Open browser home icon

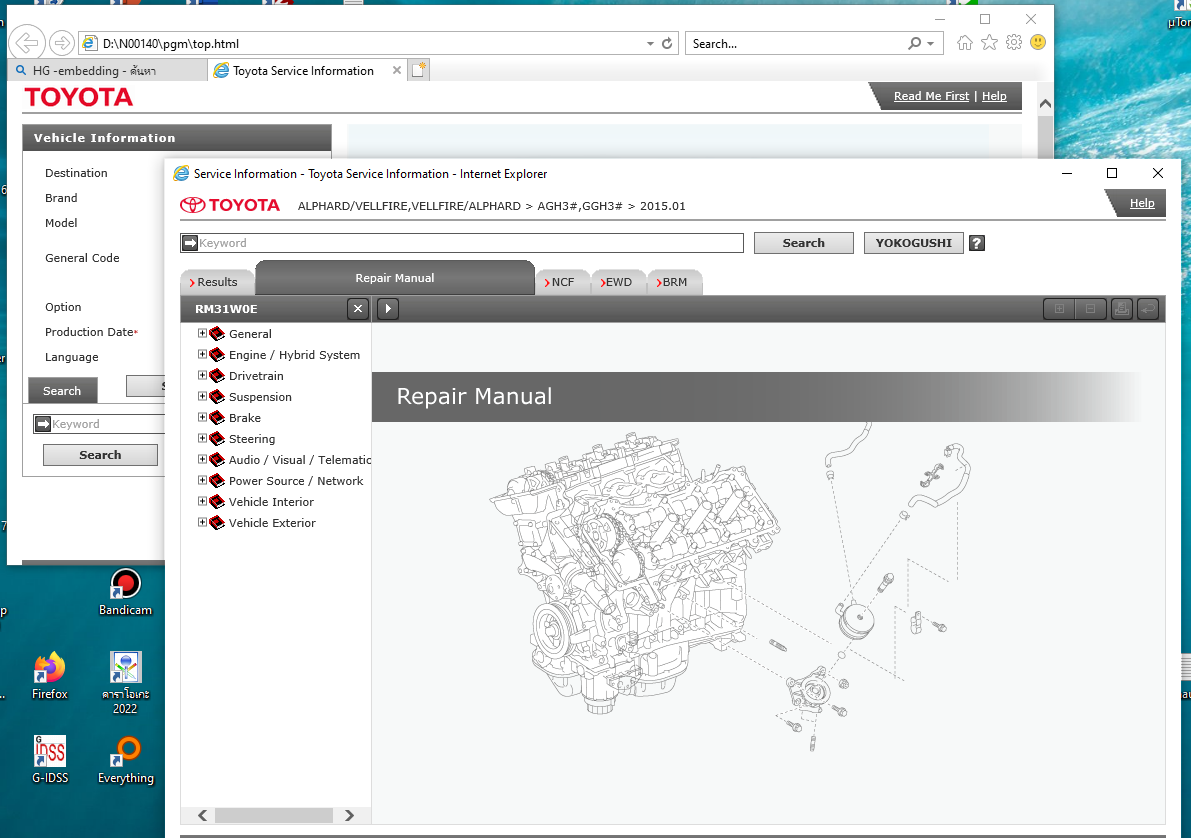(965, 43)
